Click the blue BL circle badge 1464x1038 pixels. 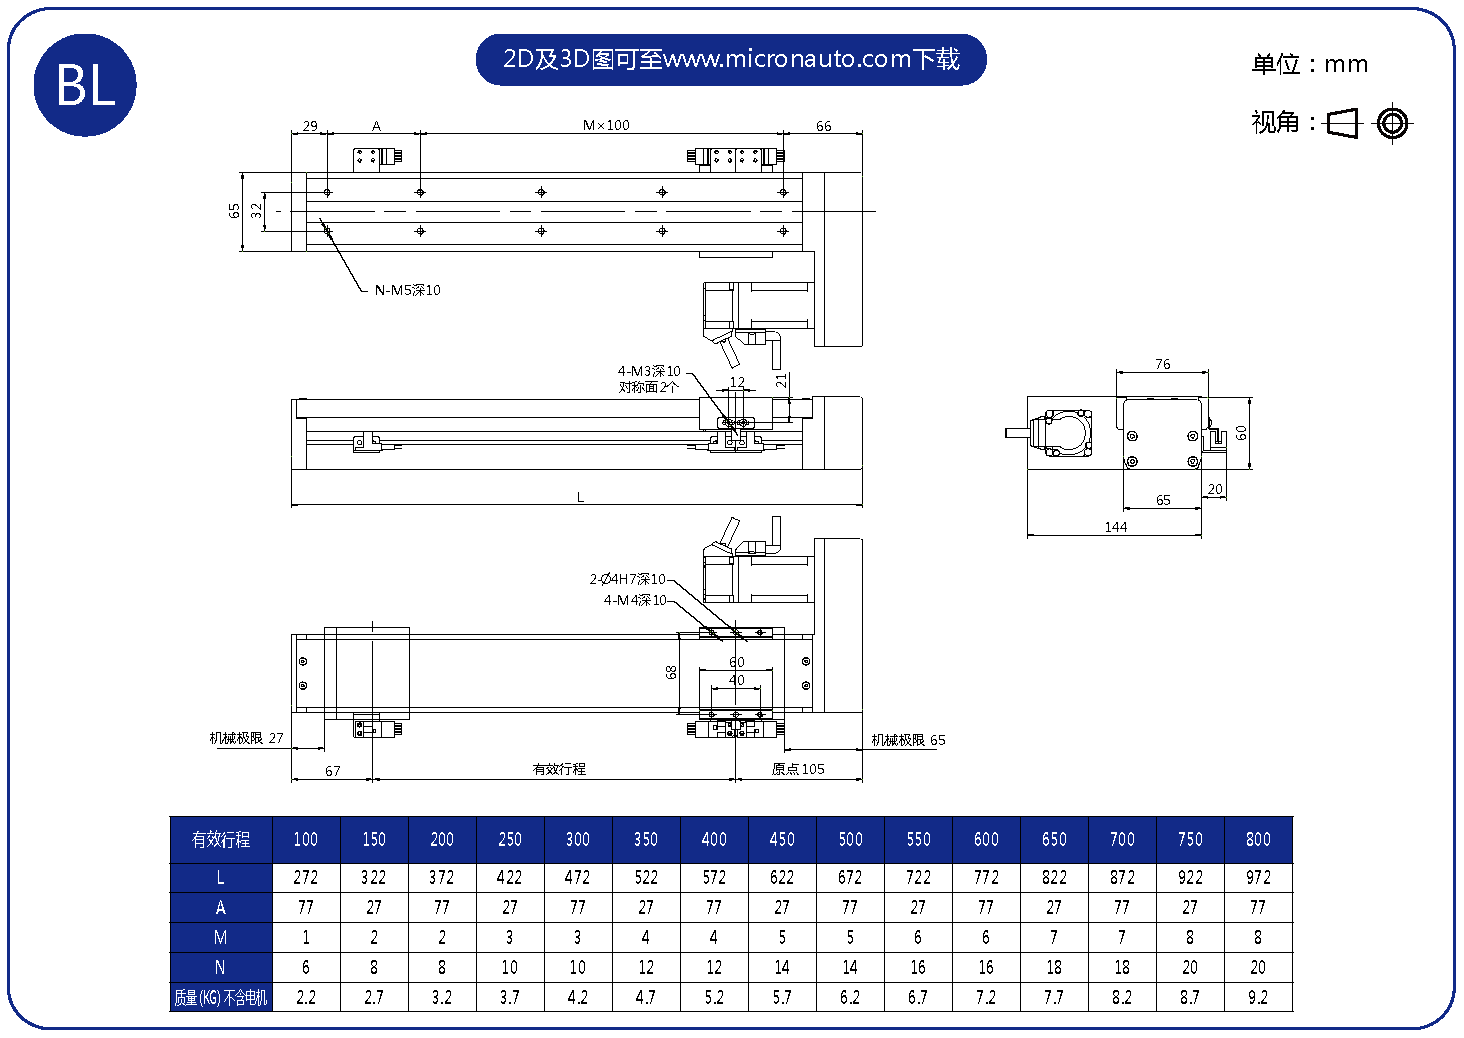(85, 85)
